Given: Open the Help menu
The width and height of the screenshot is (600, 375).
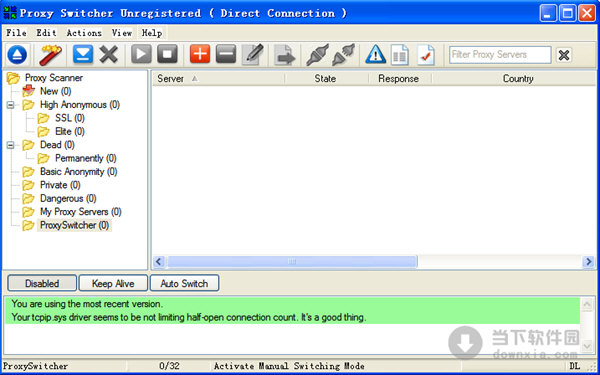Looking at the screenshot, I should click(x=152, y=33).
